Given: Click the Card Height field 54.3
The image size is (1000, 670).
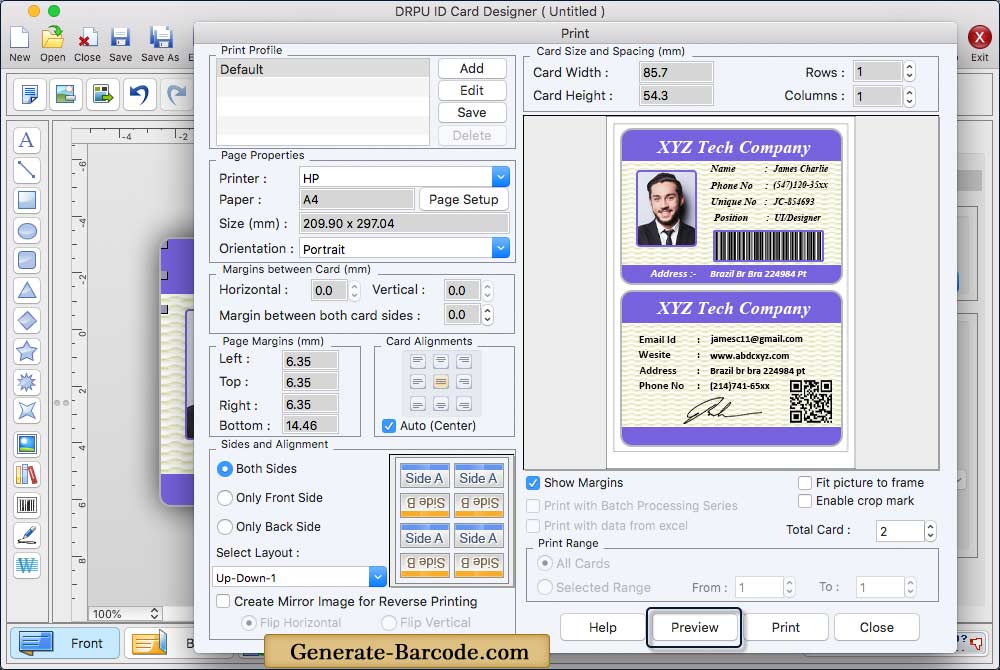Looking at the screenshot, I should pyautogui.click(x=676, y=96).
